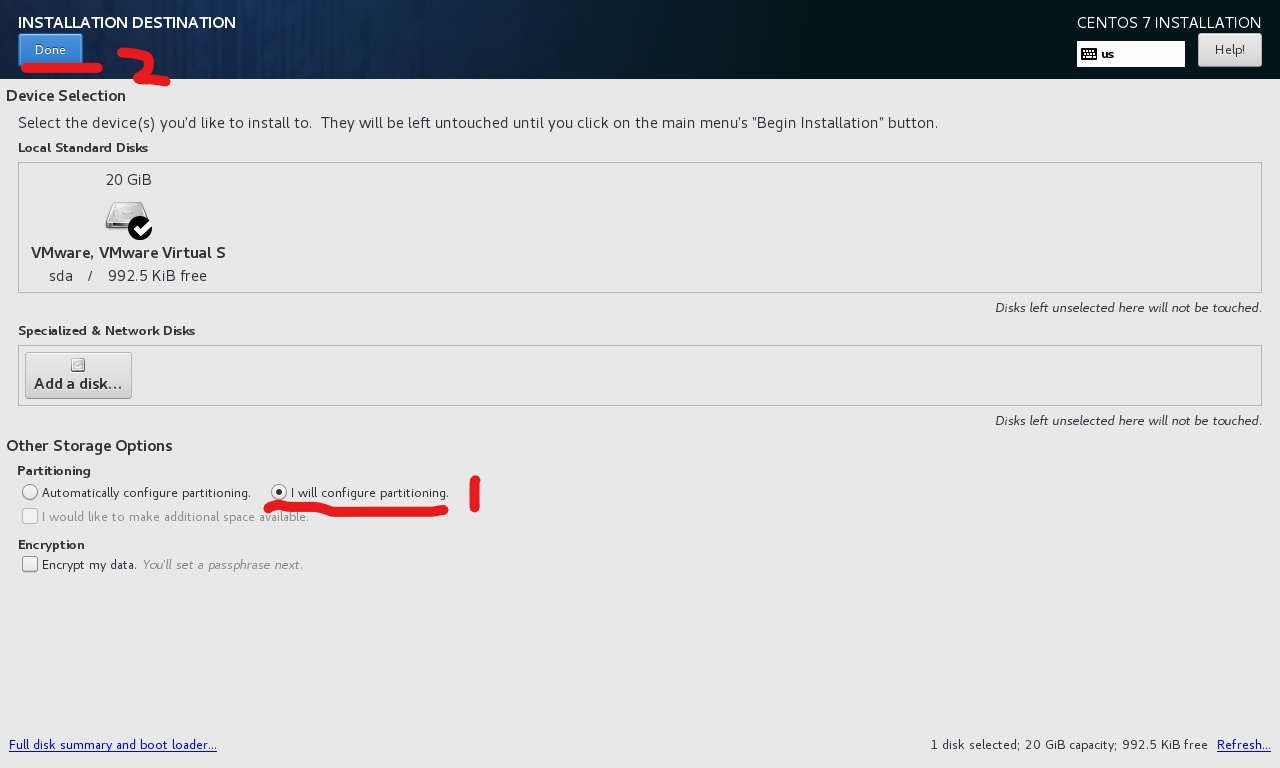Click the us keyboard layout indicator
1280x768 pixels.
coord(1131,54)
